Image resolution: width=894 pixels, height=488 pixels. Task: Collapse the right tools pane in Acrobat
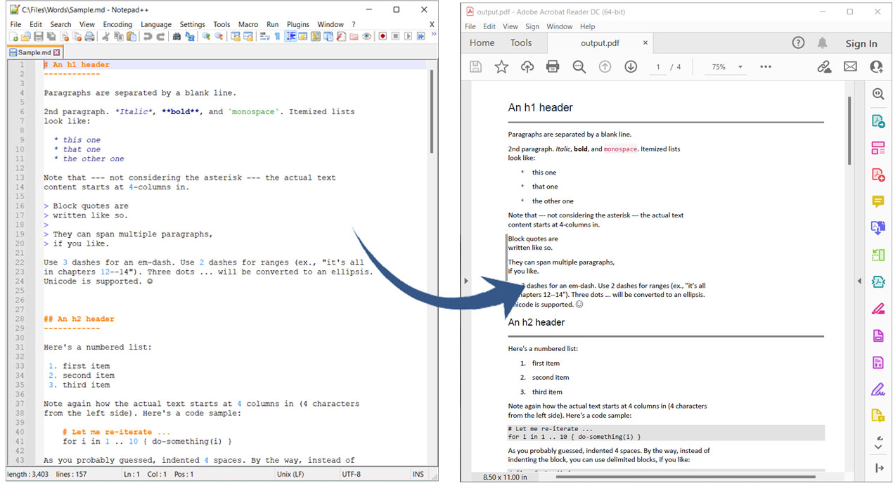pyautogui.click(x=859, y=280)
